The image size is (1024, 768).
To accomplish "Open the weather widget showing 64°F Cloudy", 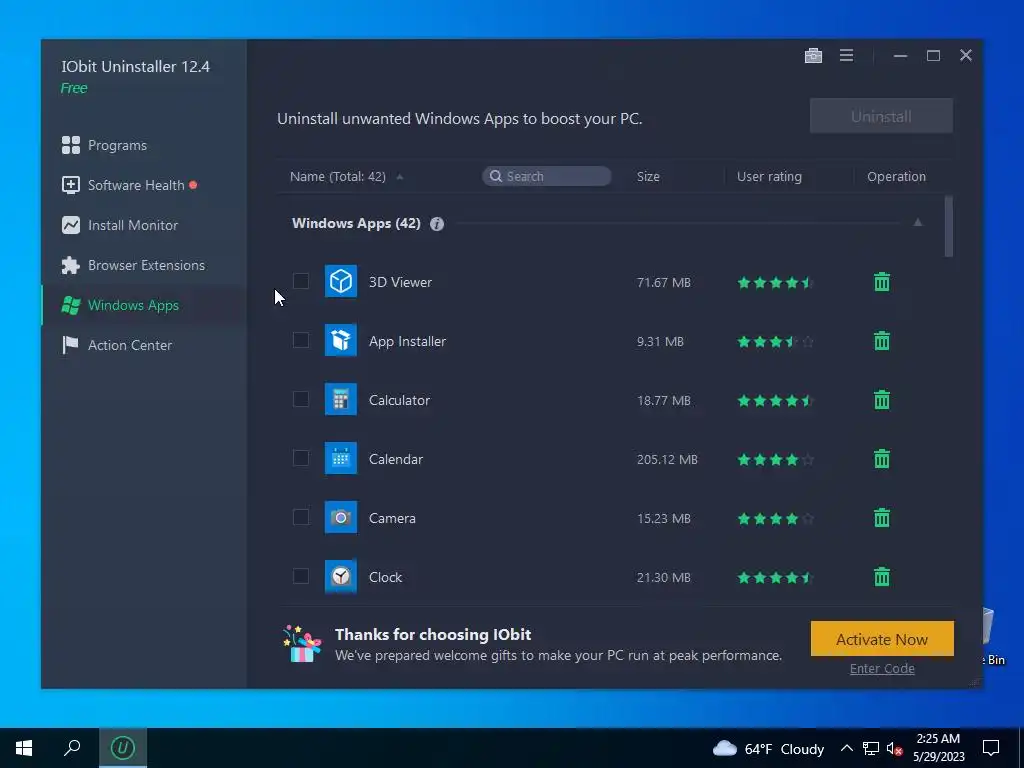I will [767, 748].
